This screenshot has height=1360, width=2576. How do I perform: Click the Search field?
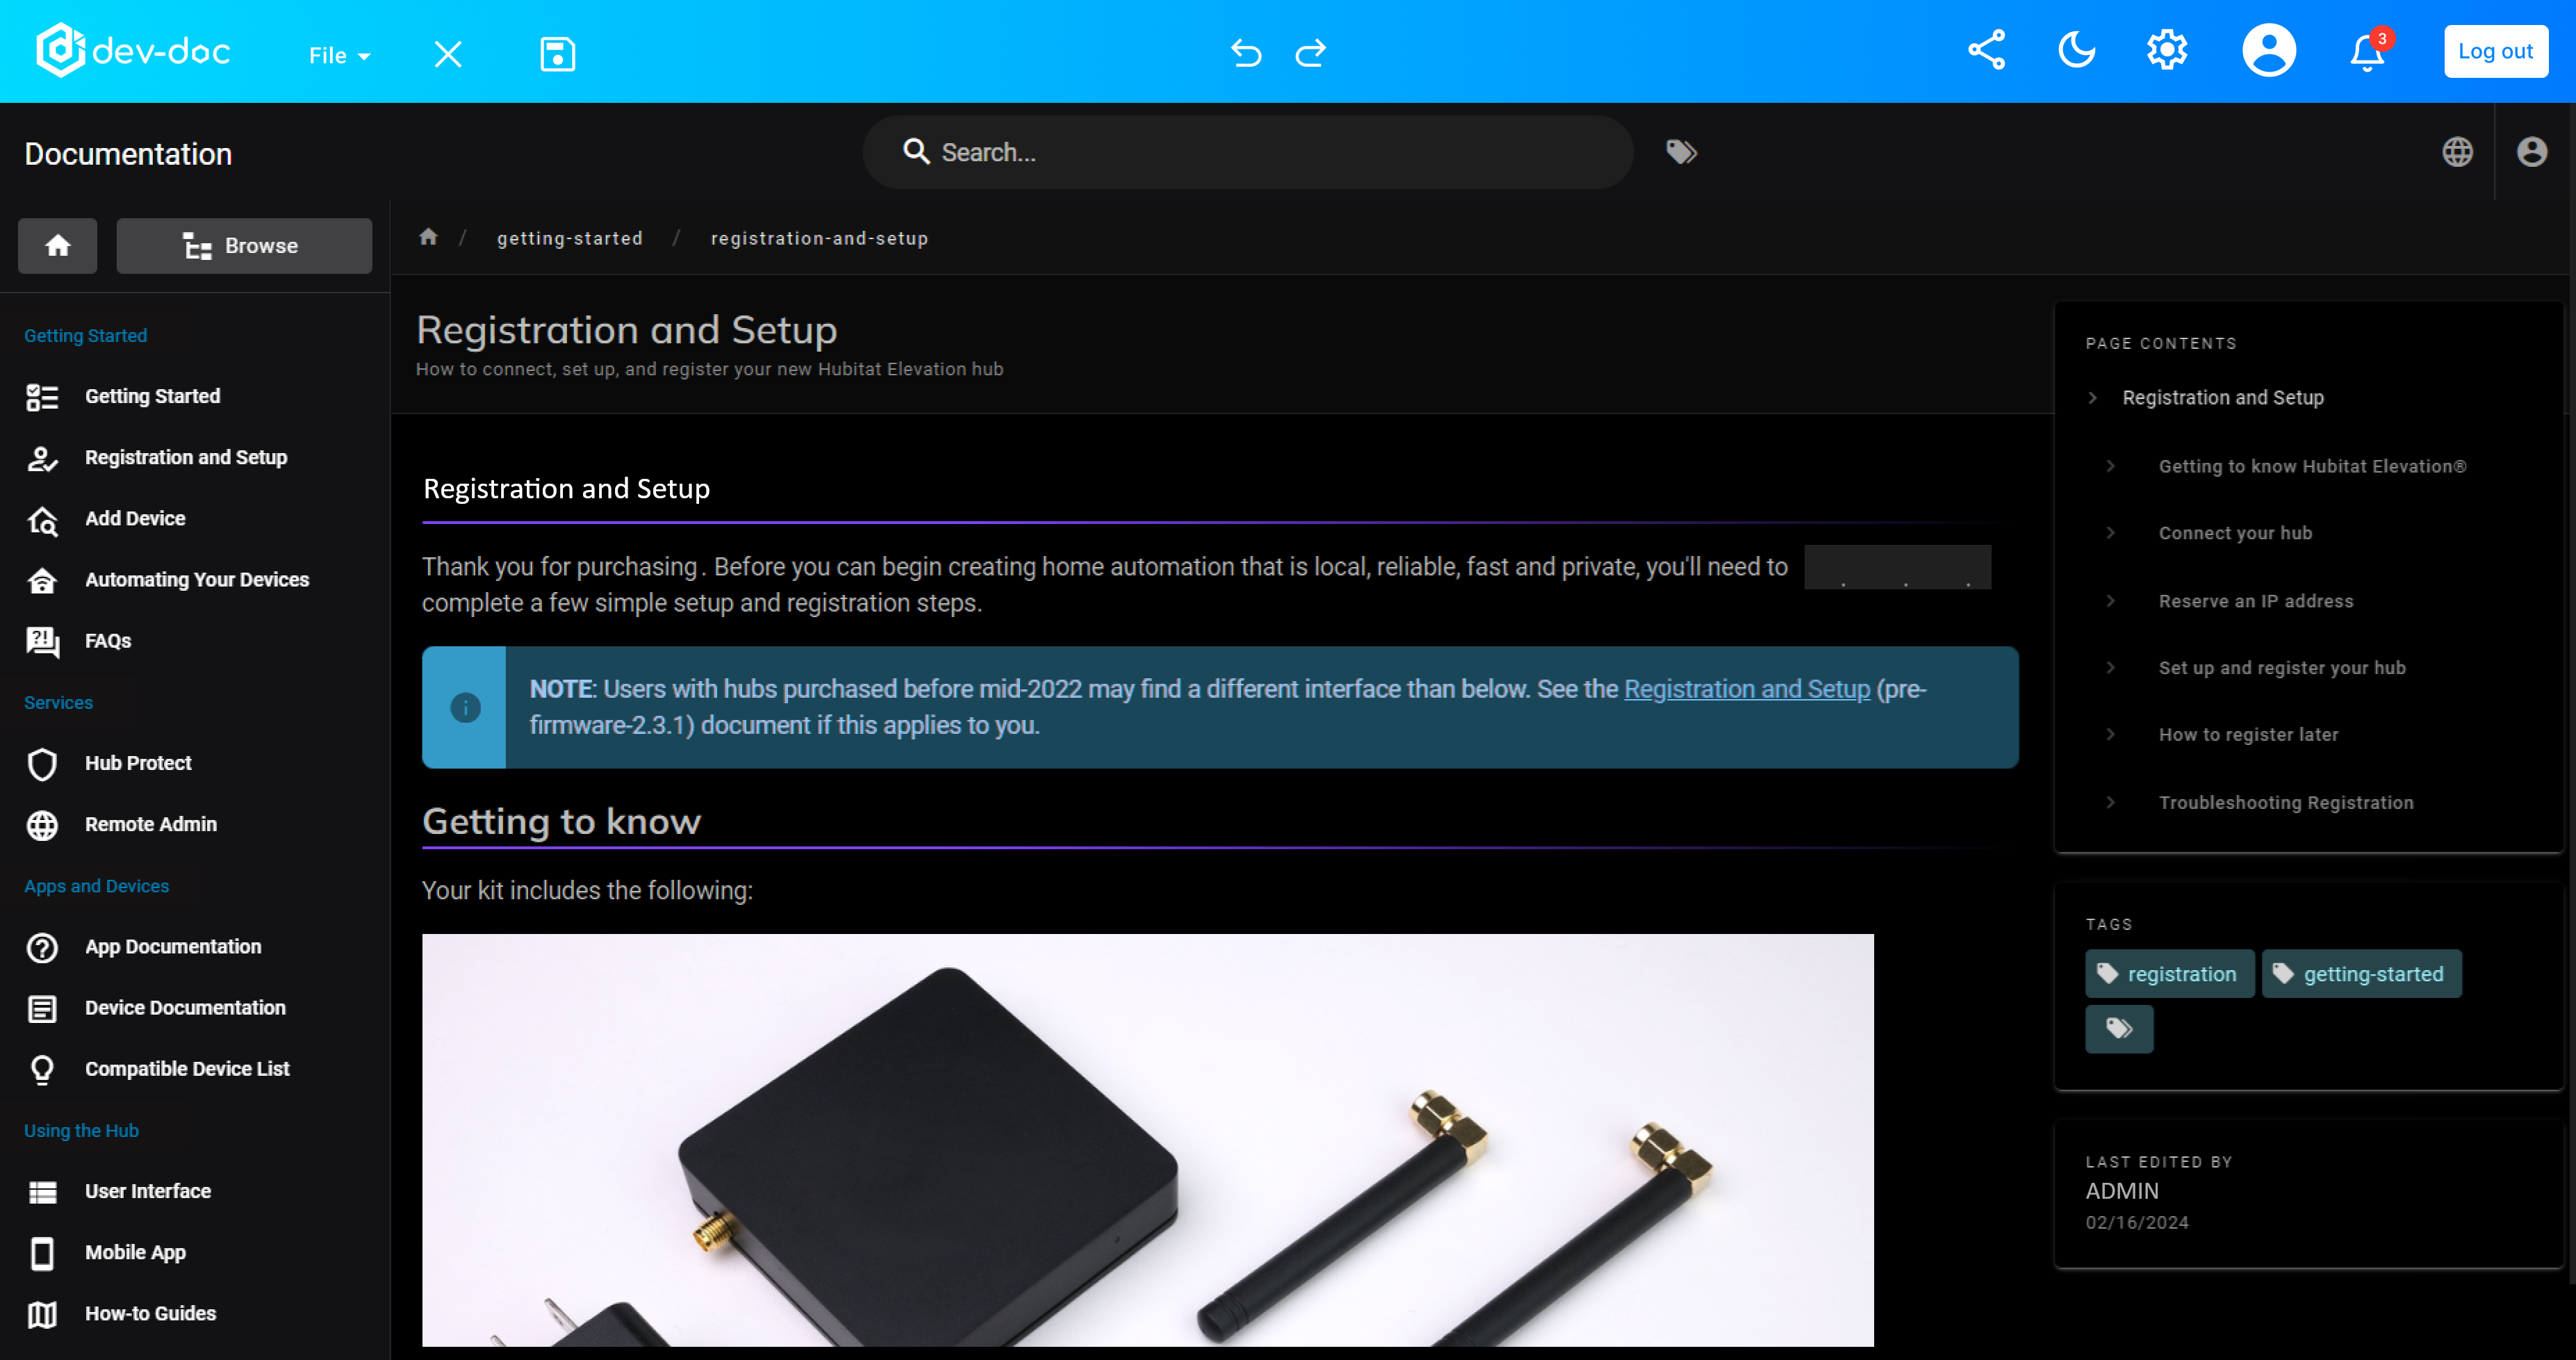(x=1247, y=152)
